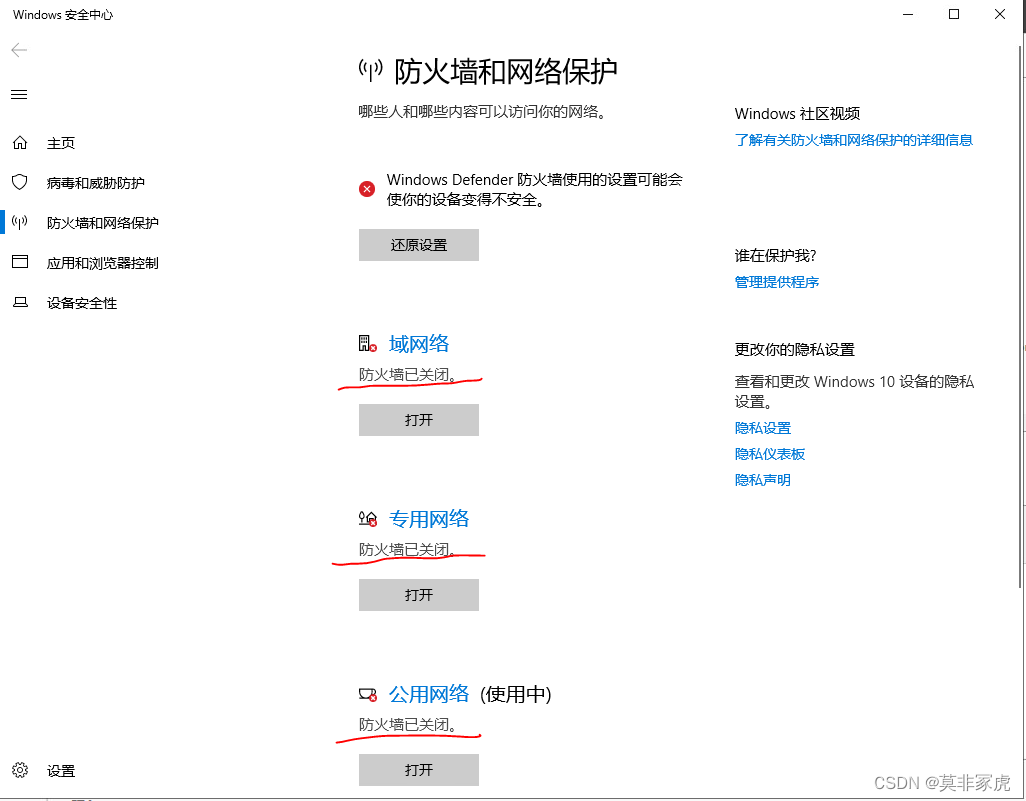This screenshot has height=801, width=1026.
Task: Click the 管理提供程序 link
Action: (777, 282)
